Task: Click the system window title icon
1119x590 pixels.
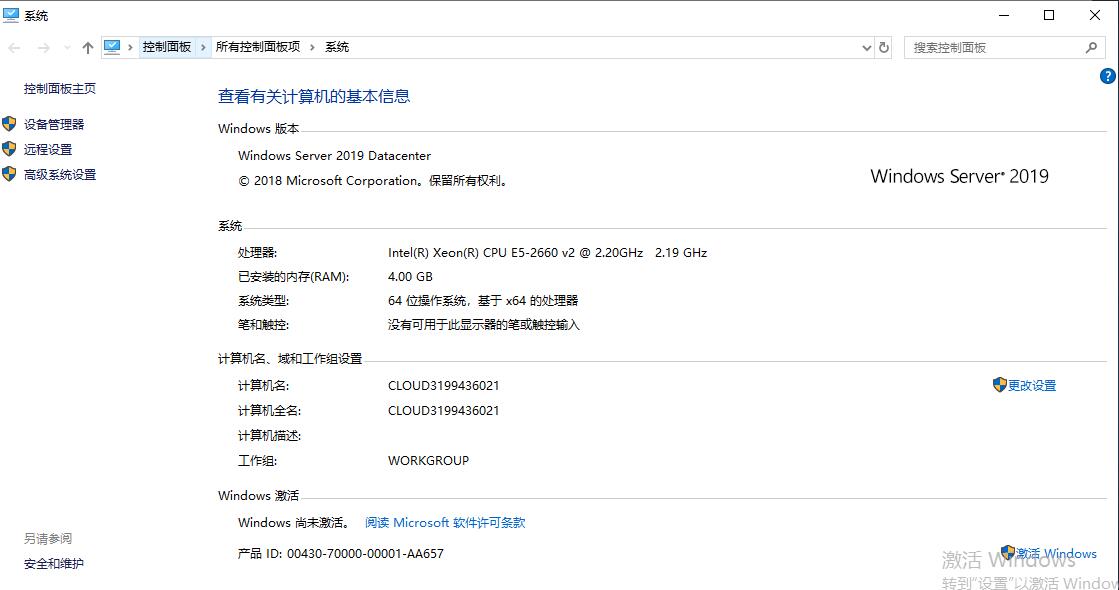Action: (x=11, y=15)
